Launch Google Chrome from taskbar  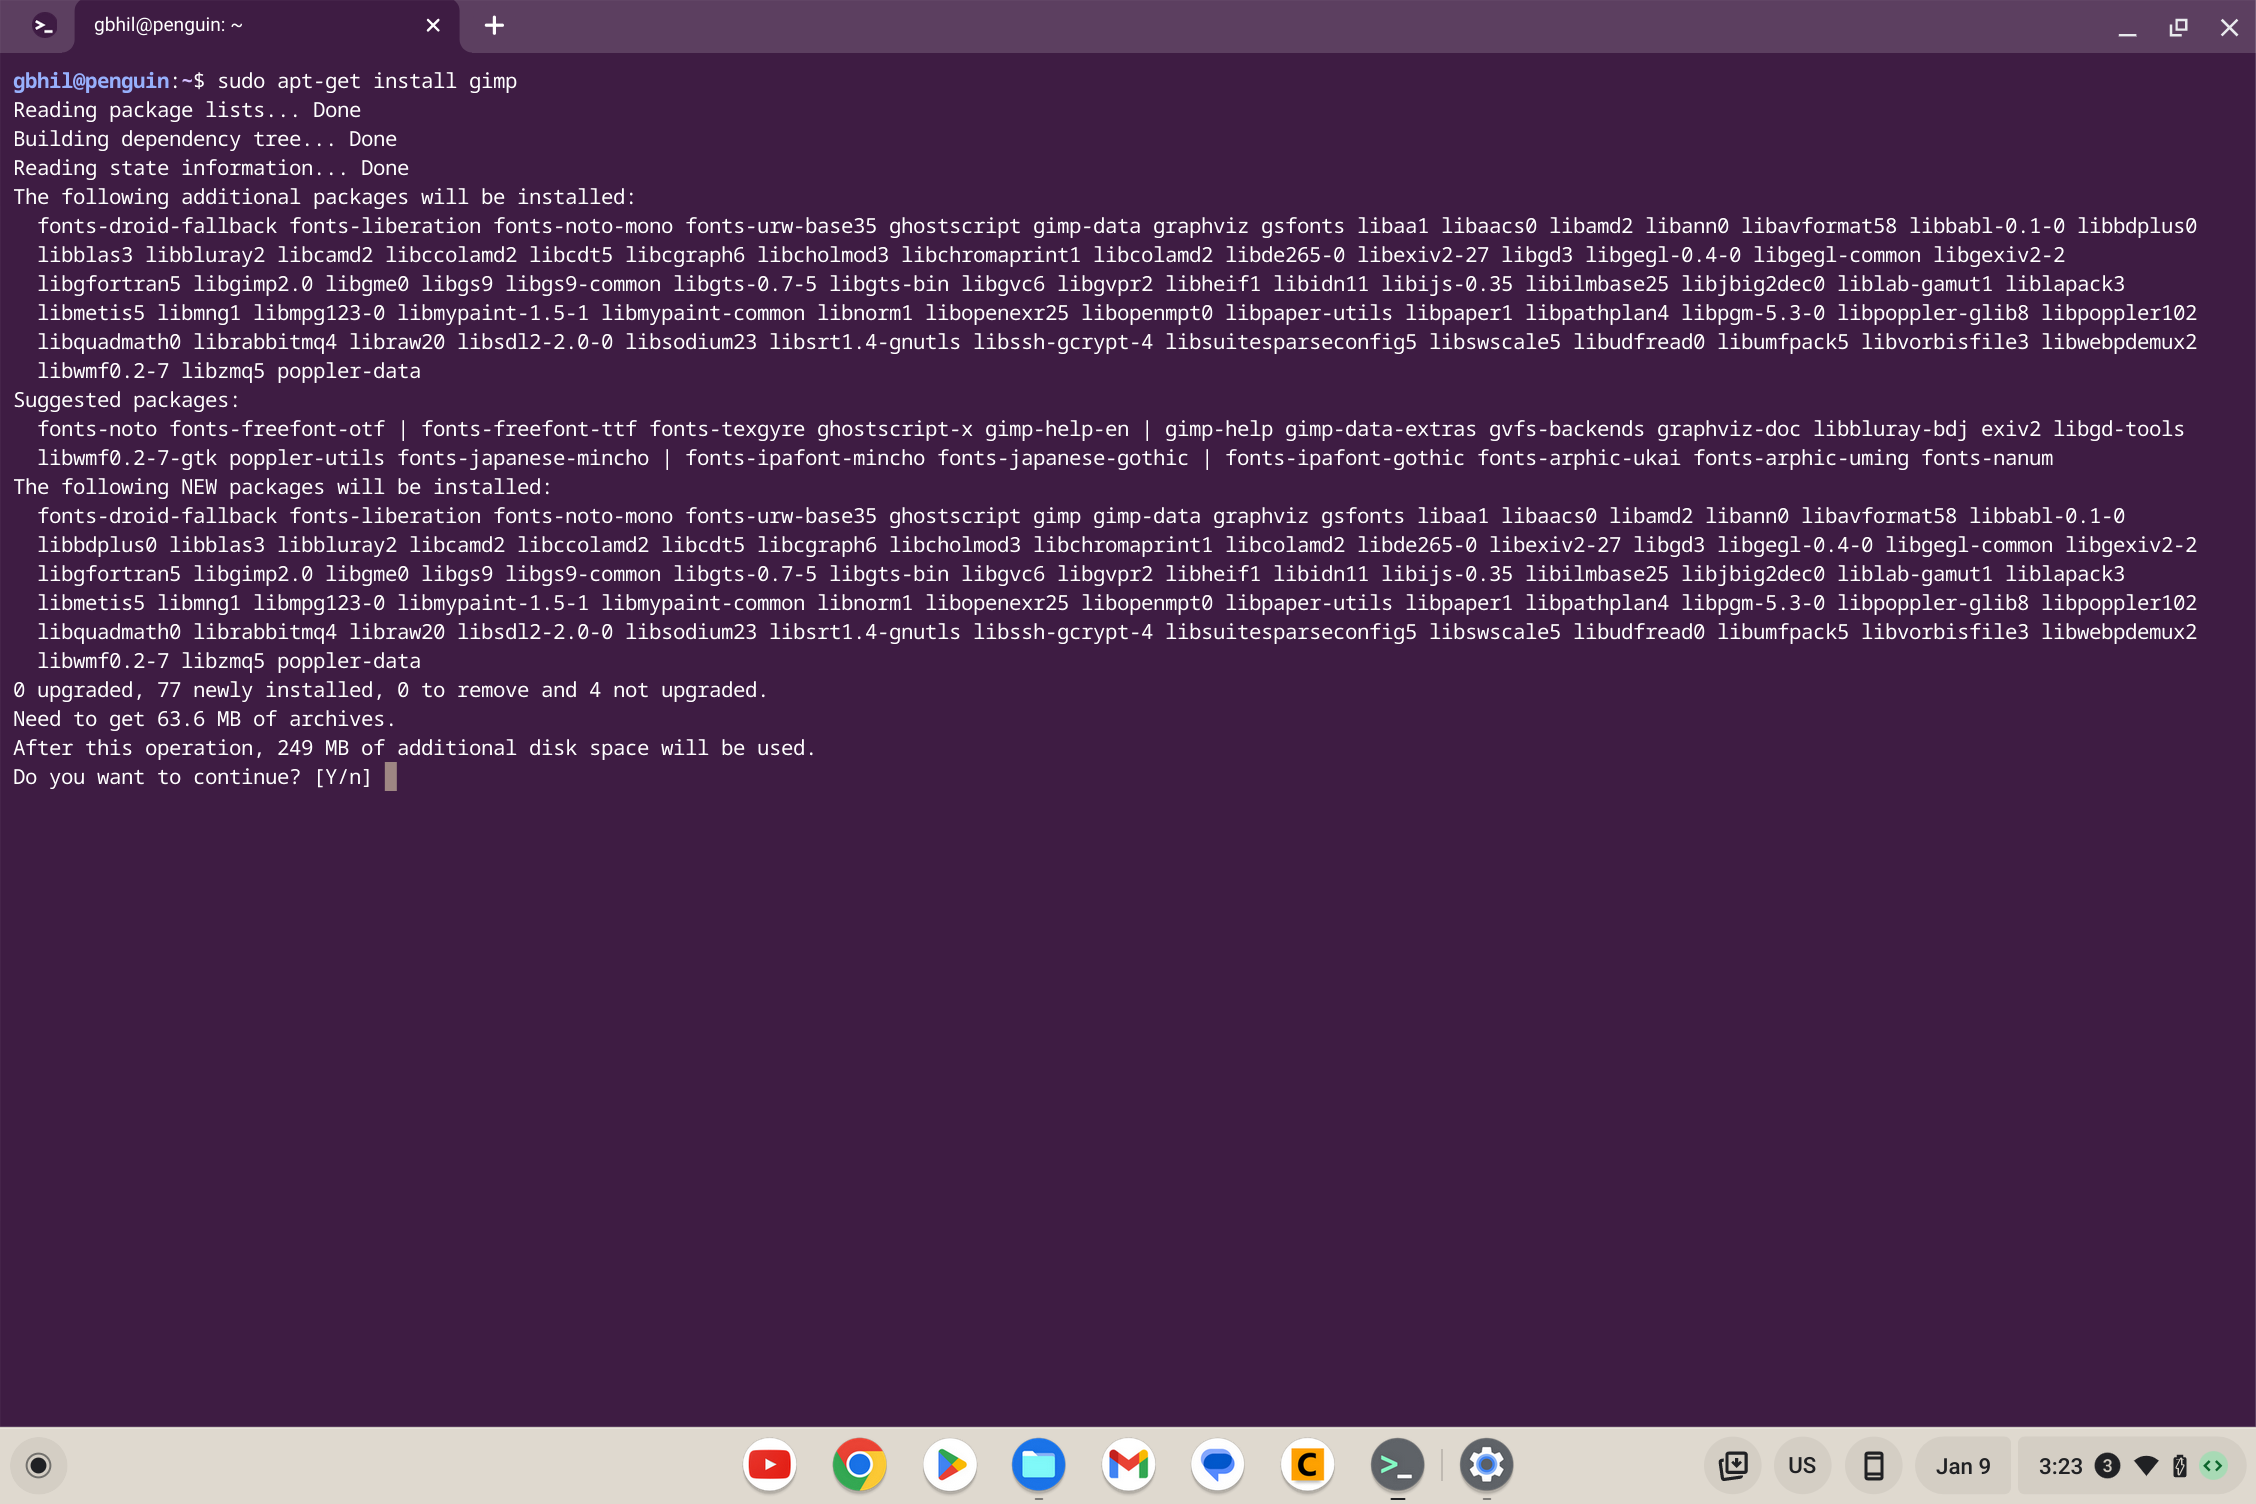click(x=858, y=1465)
